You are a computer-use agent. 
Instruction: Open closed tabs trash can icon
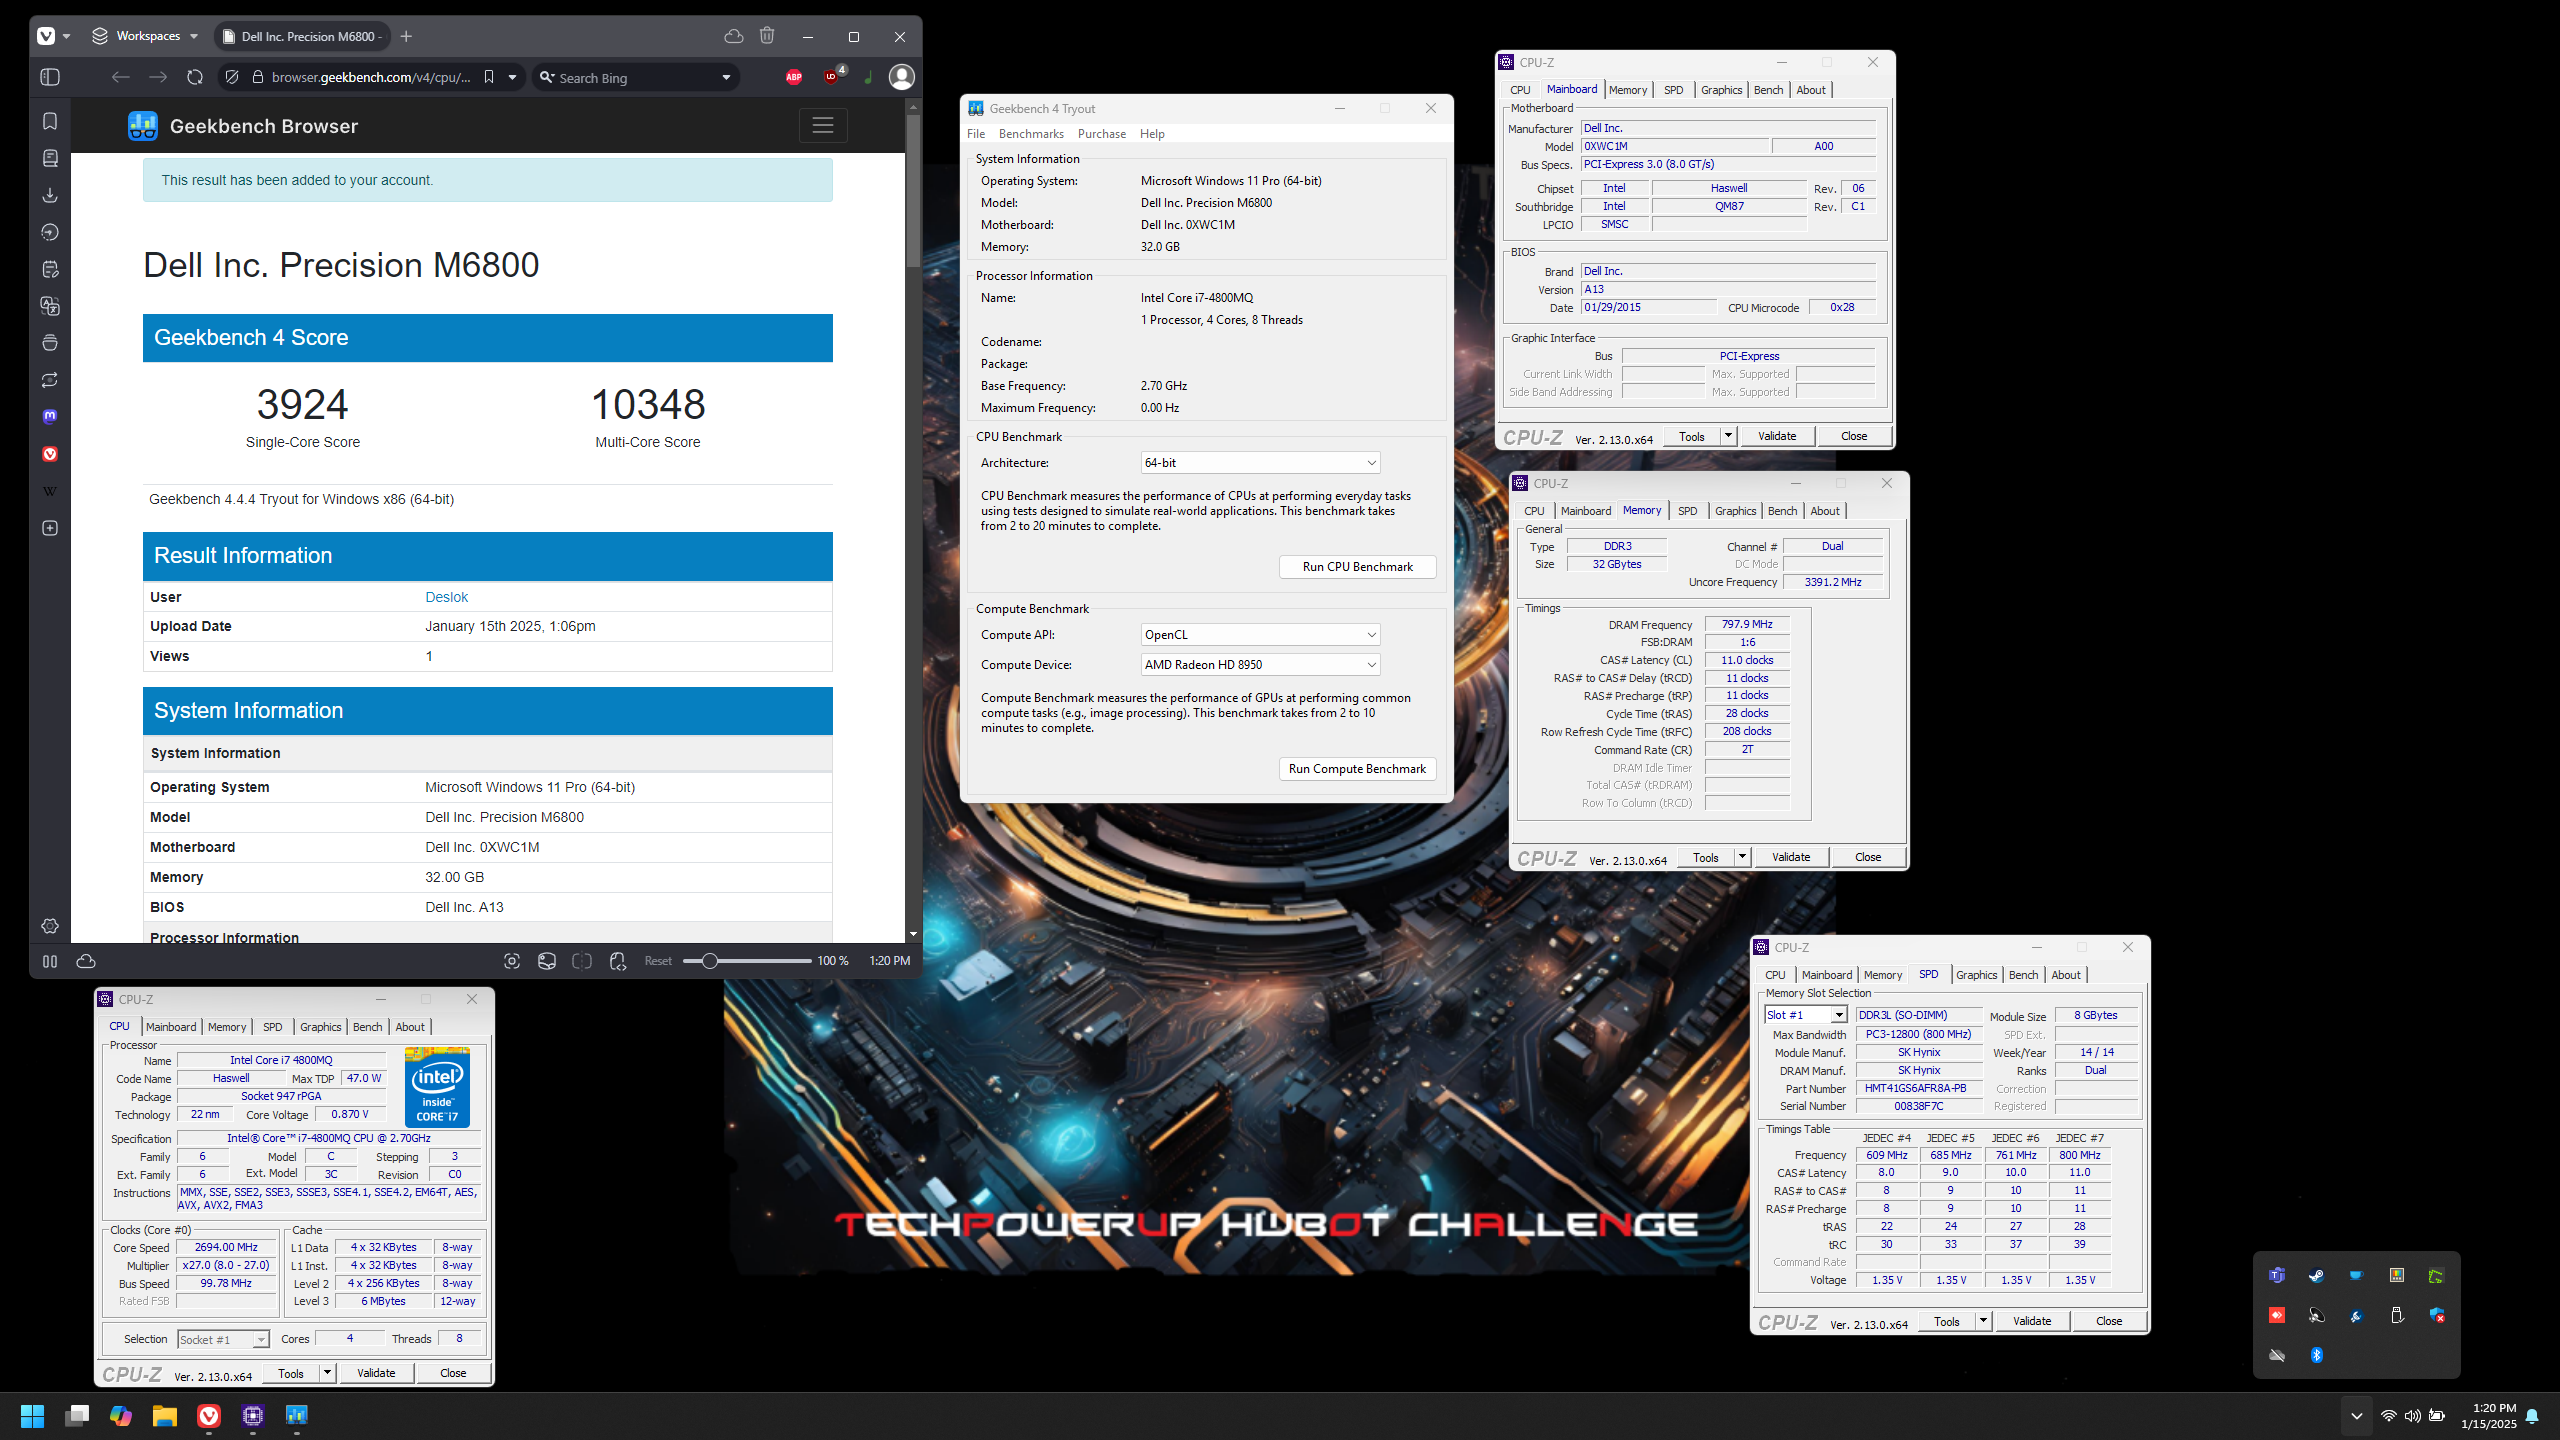click(767, 36)
